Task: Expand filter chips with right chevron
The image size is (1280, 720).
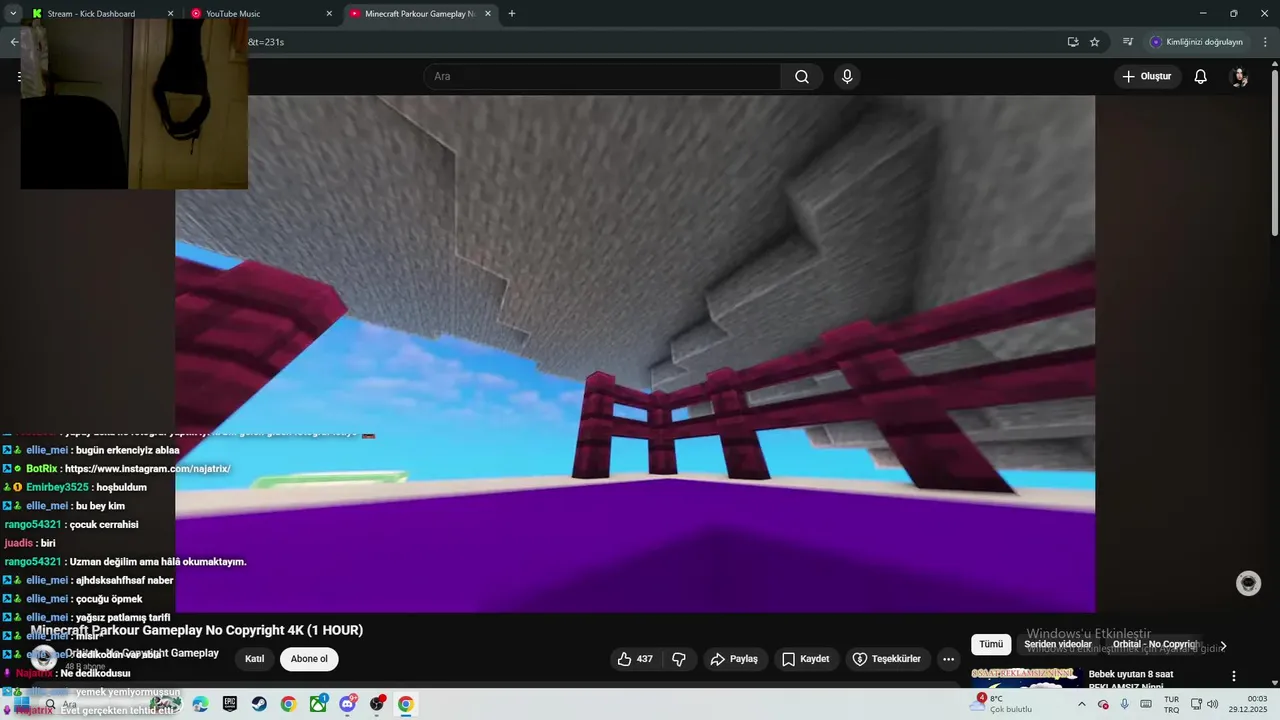Action: (x=1222, y=646)
